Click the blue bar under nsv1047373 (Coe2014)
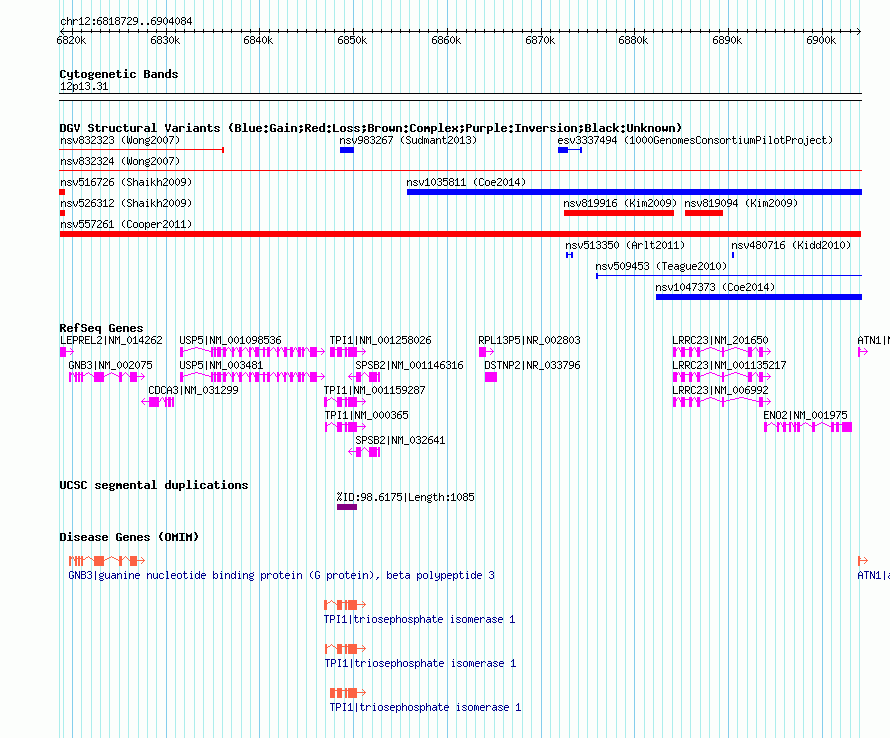Screen dimensions: 890x738 pos(759,297)
